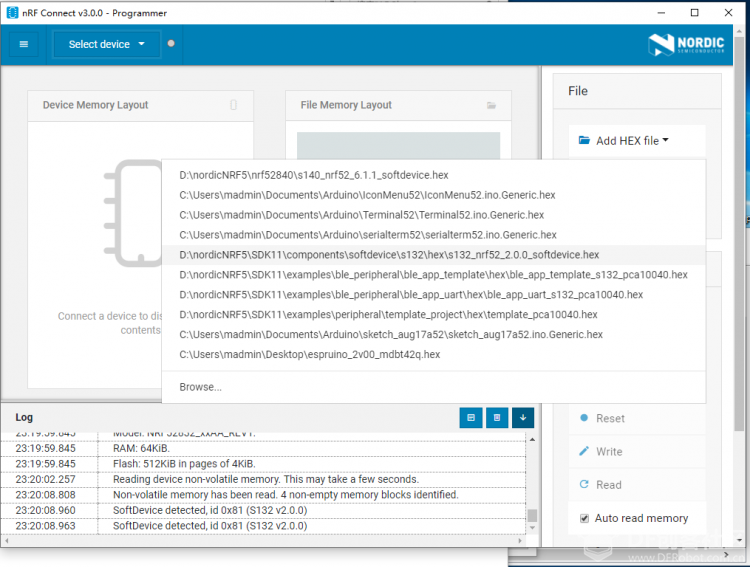The image size is (750, 567).
Task: Click the log horizontal scroll left arrow
Action: coord(6,541)
